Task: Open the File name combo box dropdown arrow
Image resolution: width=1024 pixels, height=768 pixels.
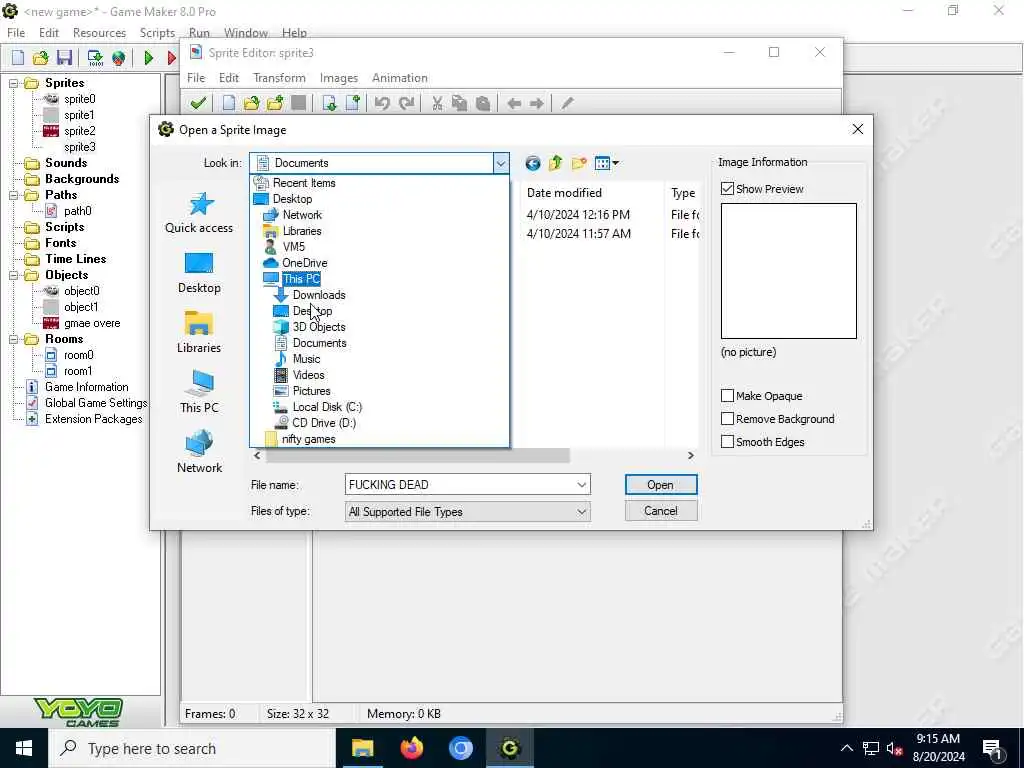Action: click(x=581, y=485)
